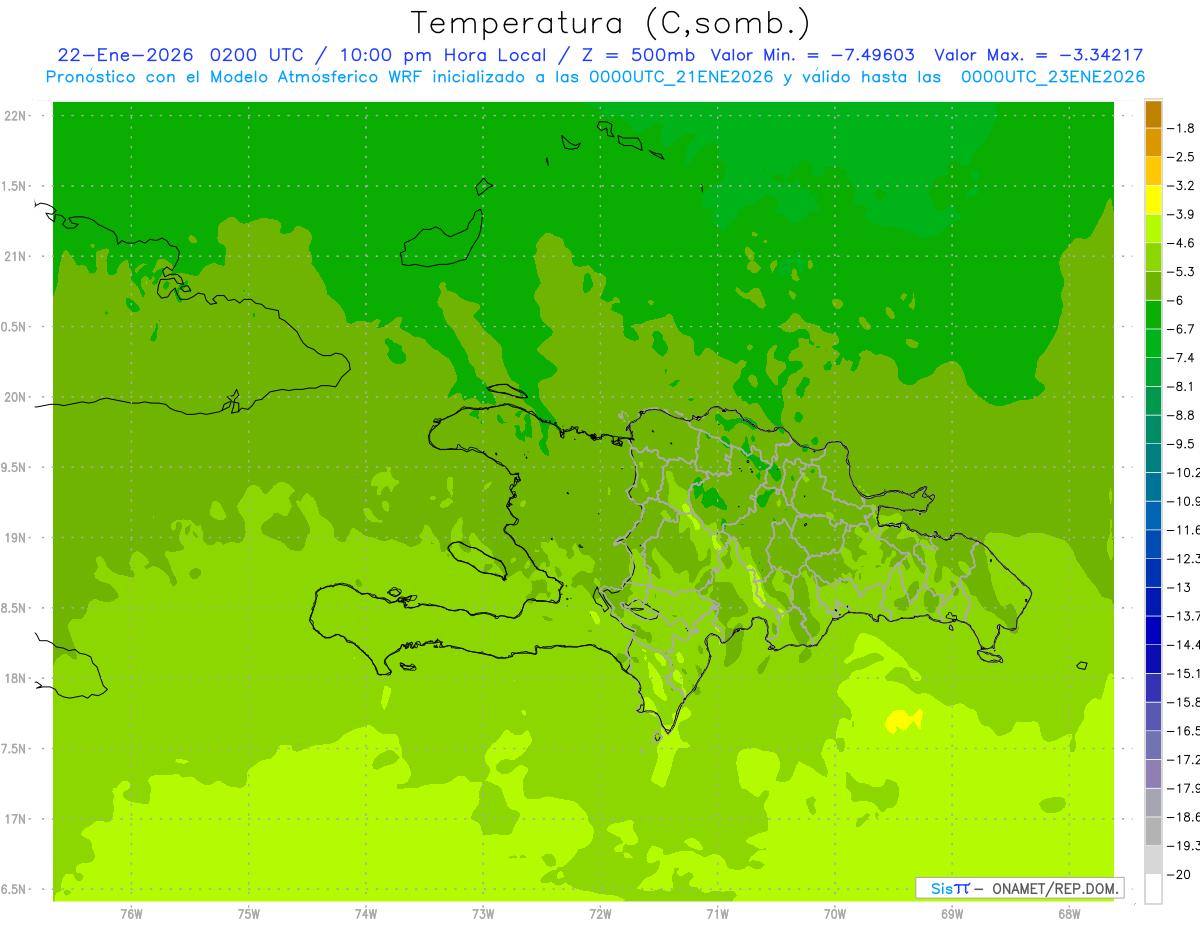The height and width of the screenshot is (927, 1200).
Task: Click the '71W' longitude label
Action: (x=717, y=914)
